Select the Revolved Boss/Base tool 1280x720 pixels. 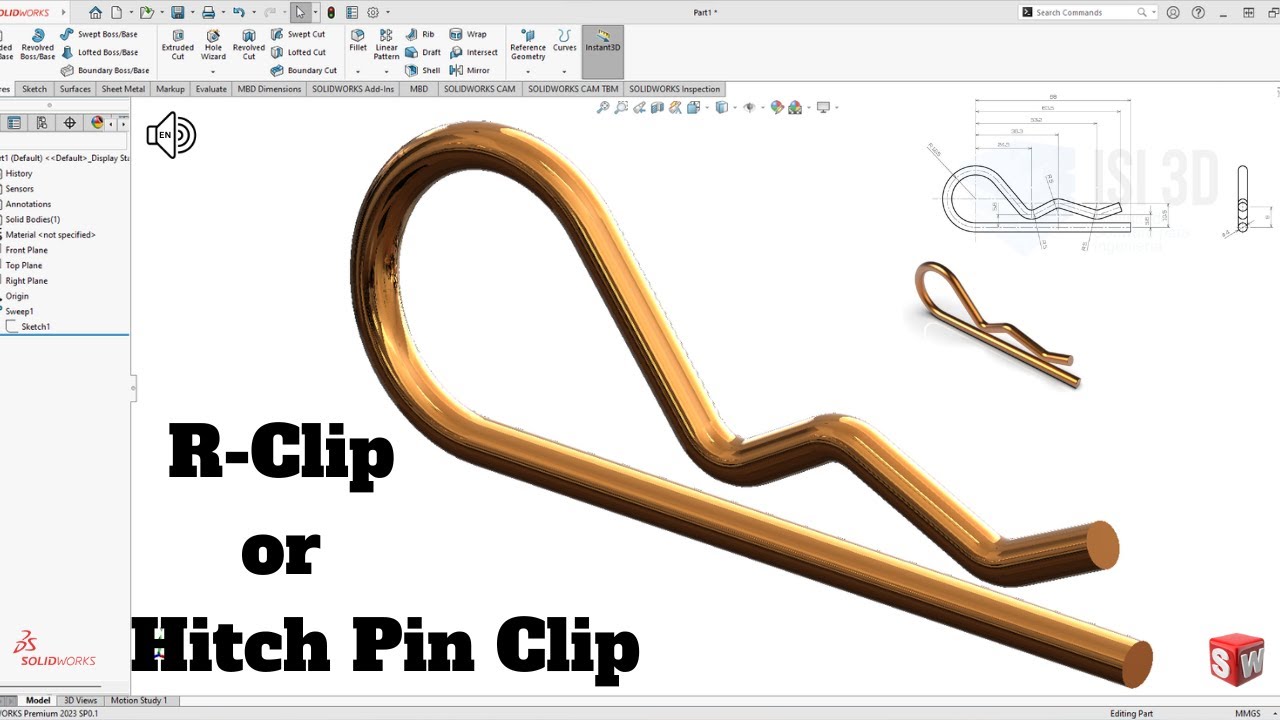[38, 45]
